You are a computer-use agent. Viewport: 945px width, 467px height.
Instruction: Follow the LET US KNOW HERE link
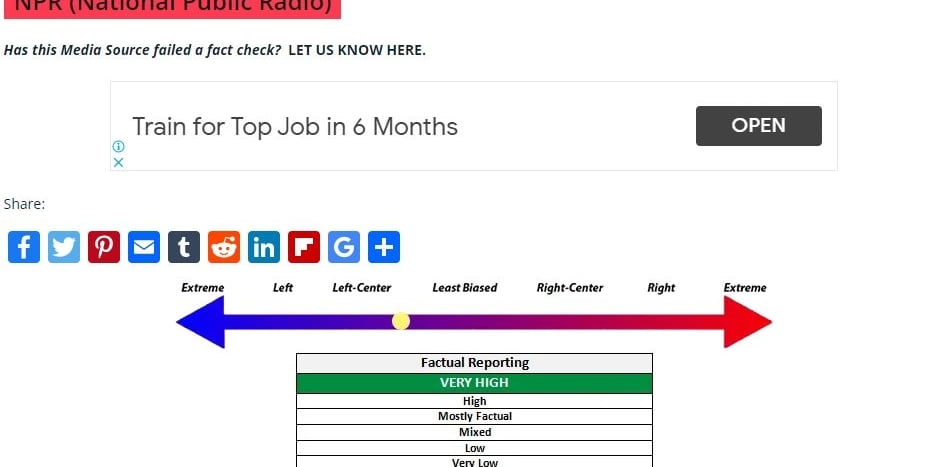[x=357, y=50]
